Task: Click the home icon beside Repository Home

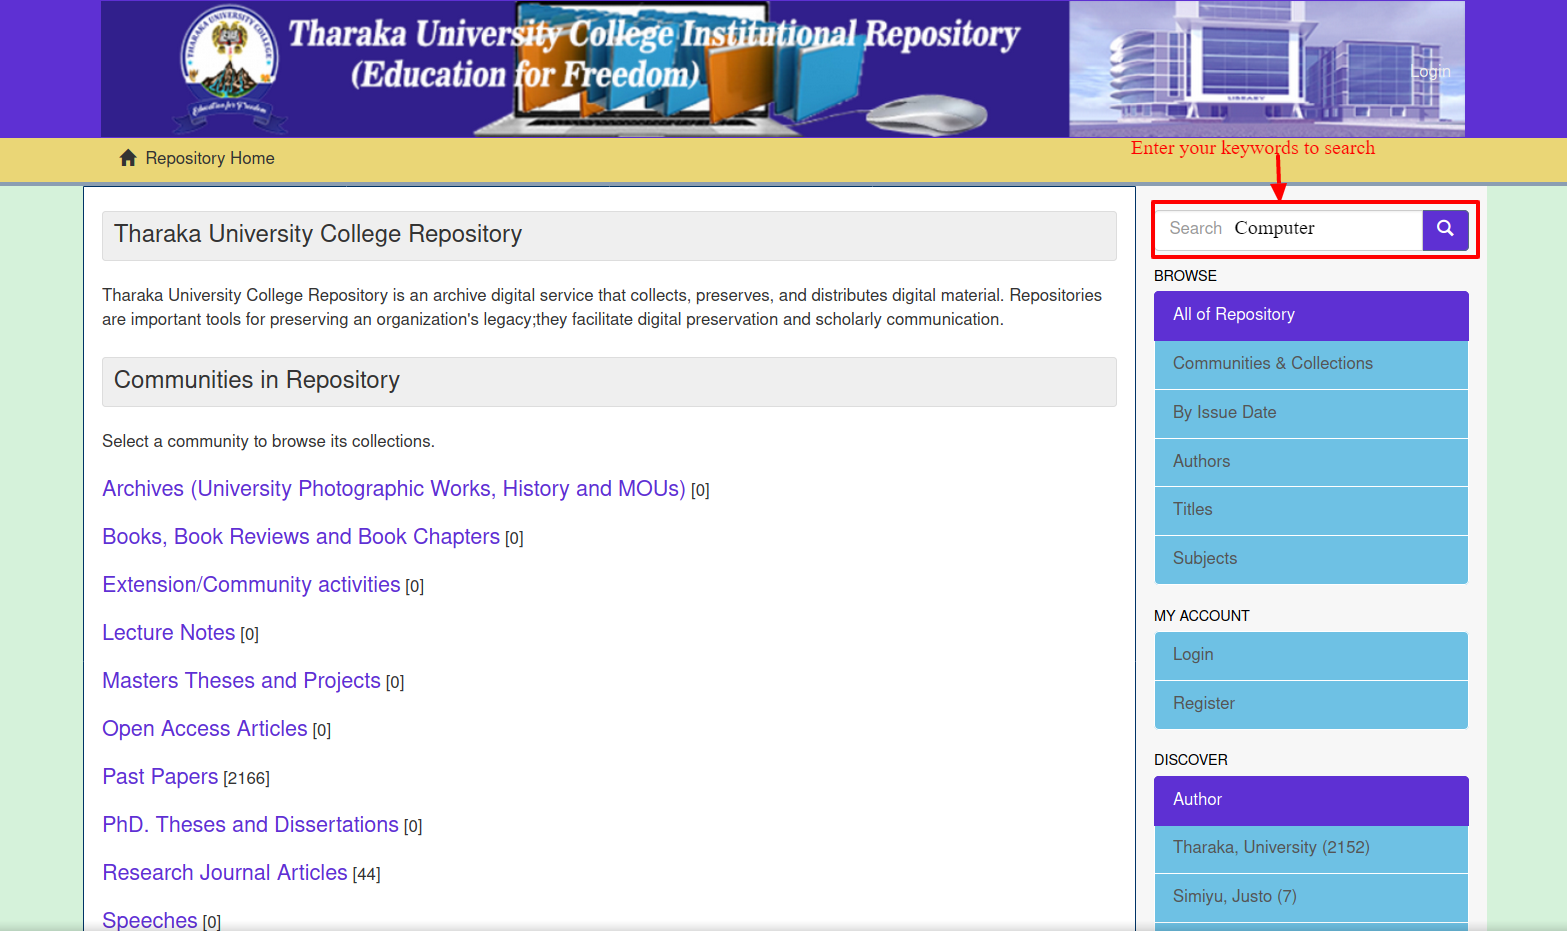Action: 128,158
